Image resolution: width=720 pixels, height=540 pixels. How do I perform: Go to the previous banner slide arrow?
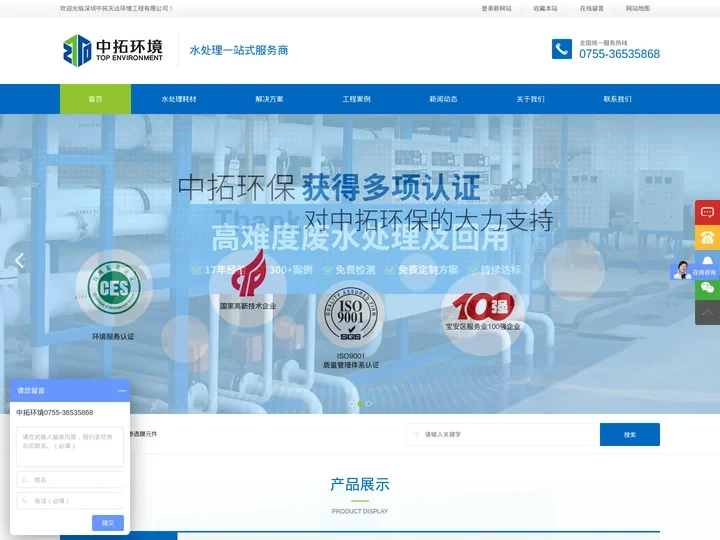(19, 260)
